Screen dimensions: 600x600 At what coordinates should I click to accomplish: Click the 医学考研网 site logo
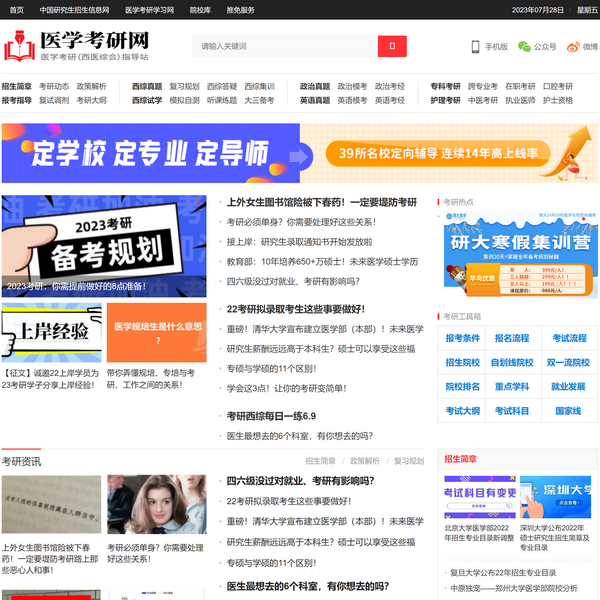(77, 45)
